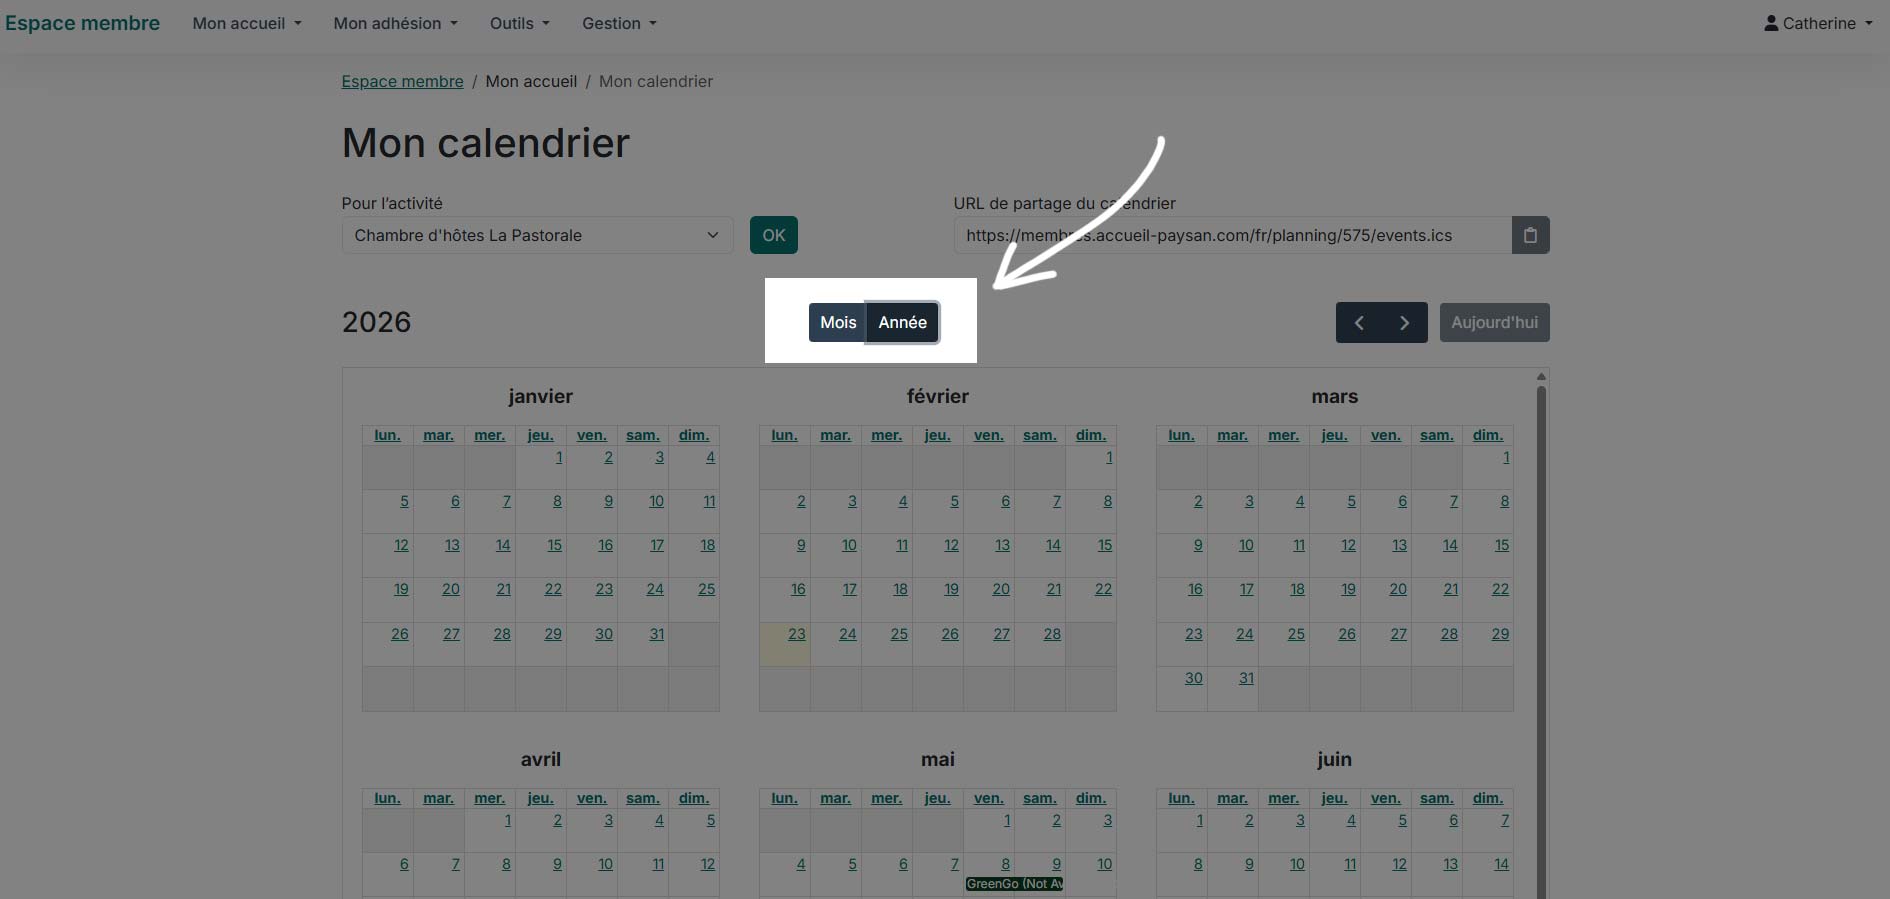The width and height of the screenshot is (1890, 899).
Task: Select the Année view toggle
Action: (x=902, y=323)
